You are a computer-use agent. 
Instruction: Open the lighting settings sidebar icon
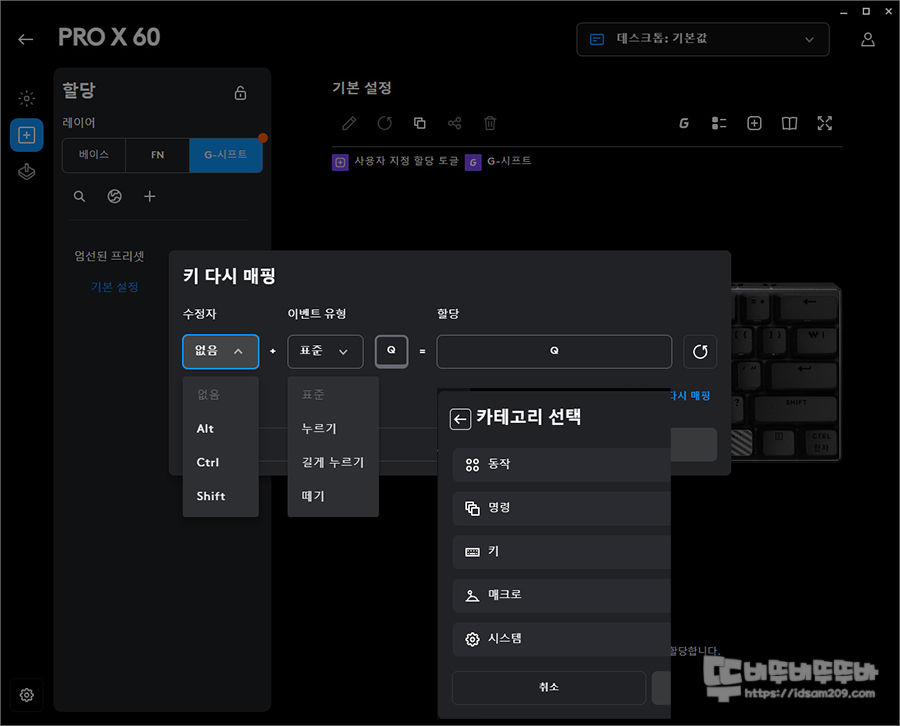click(26, 98)
